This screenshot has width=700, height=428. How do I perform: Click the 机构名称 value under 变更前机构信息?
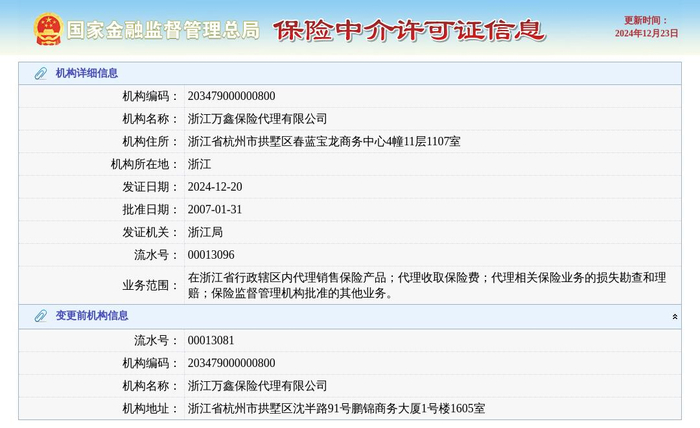[257, 386]
